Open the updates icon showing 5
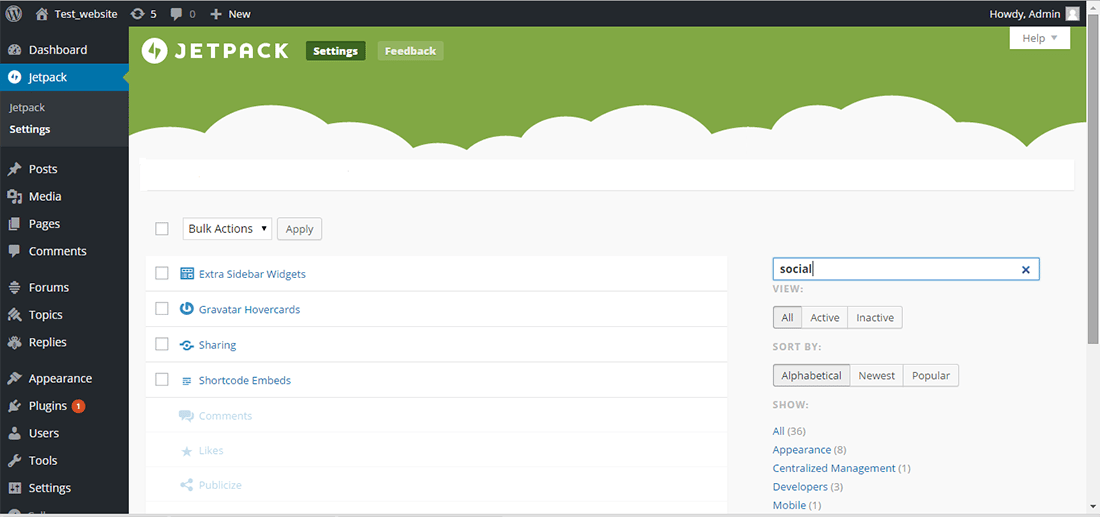The height and width of the screenshot is (517, 1100). pos(138,13)
